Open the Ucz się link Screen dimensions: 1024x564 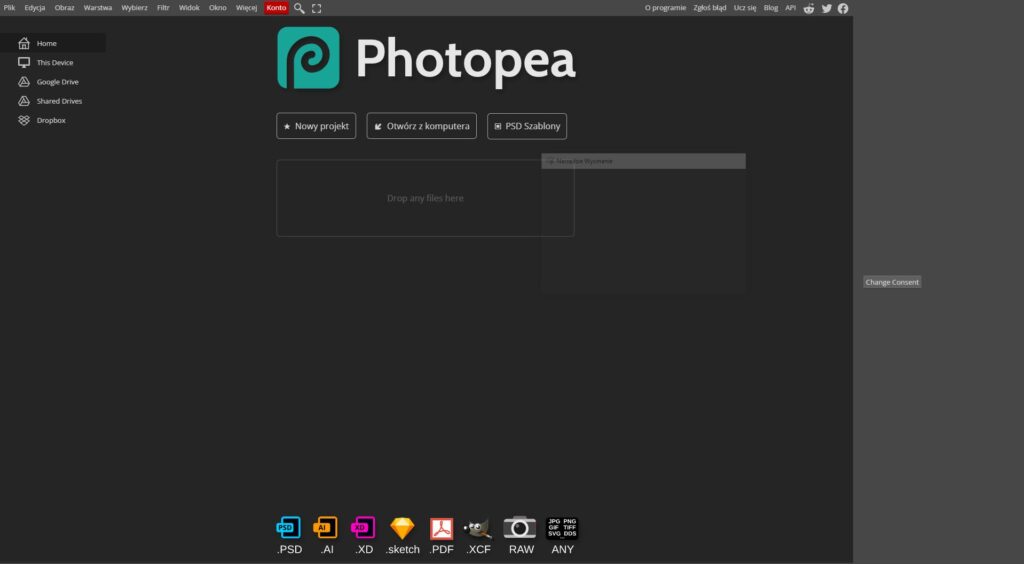[x=744, y=8]
